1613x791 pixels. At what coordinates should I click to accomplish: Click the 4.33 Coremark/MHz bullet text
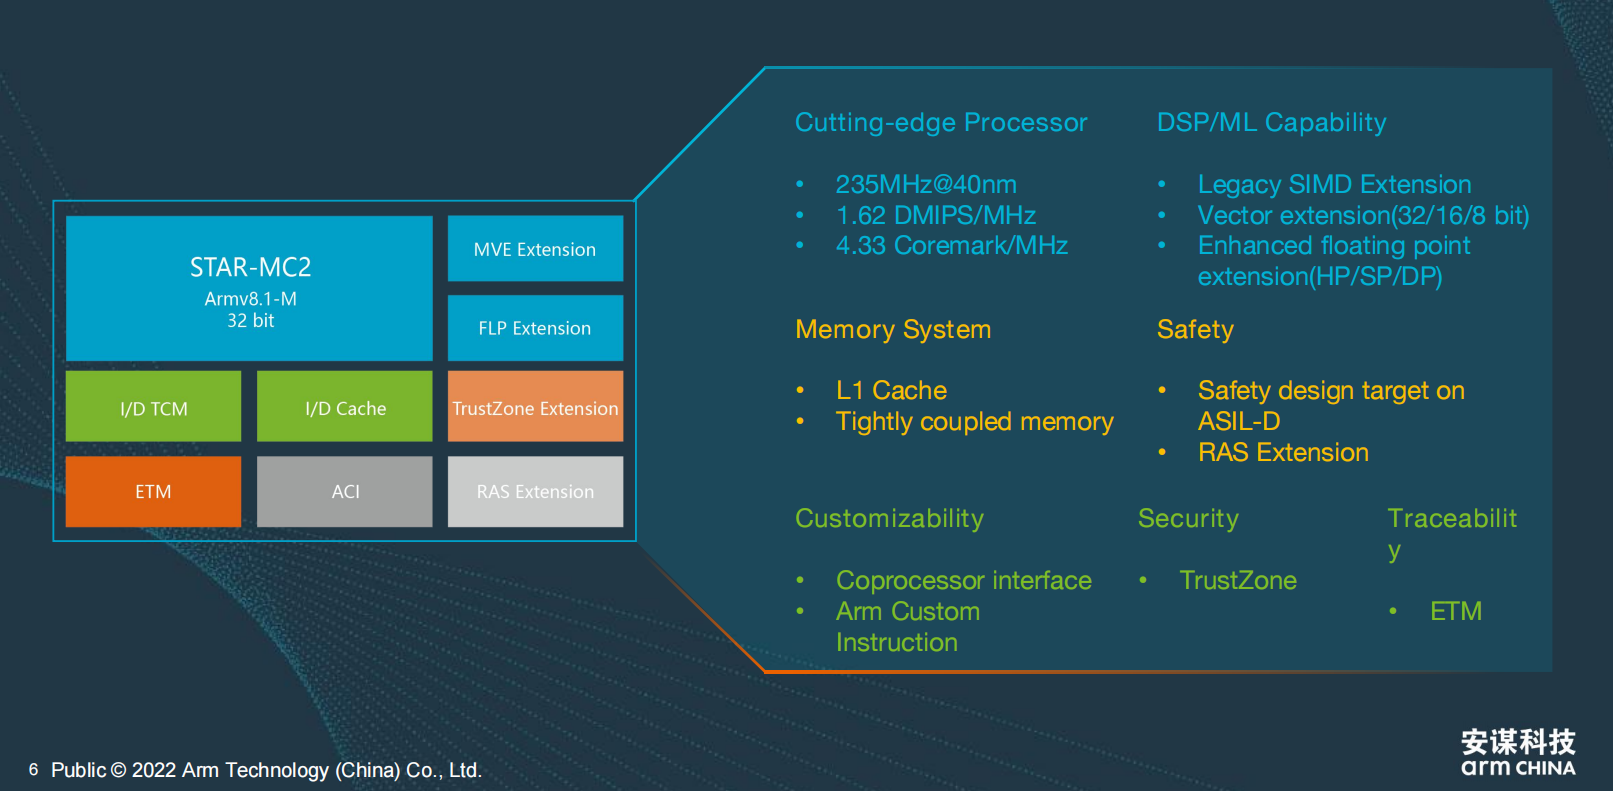tap(951, 245)
